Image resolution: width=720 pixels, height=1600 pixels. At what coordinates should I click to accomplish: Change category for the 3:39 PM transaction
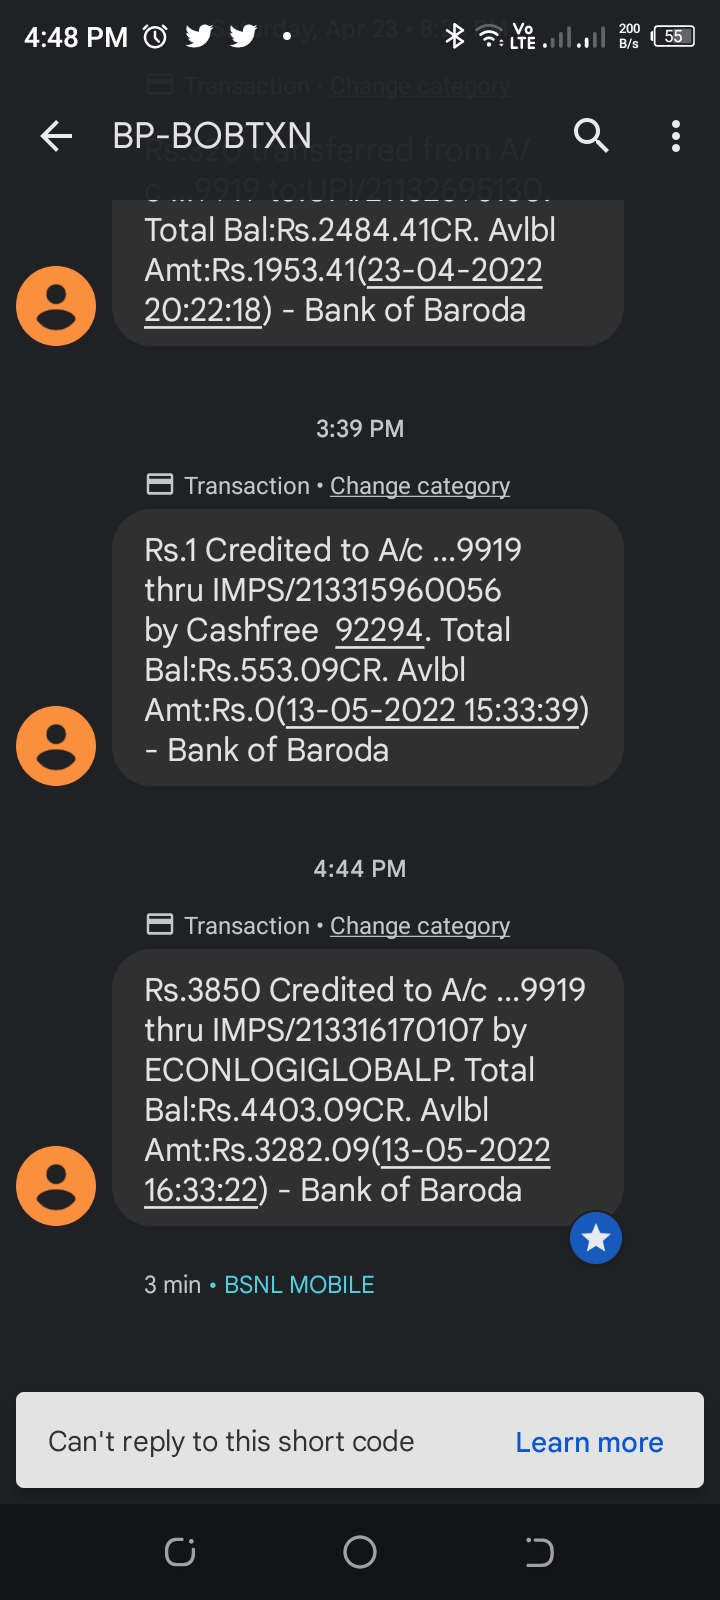point(420,486)
